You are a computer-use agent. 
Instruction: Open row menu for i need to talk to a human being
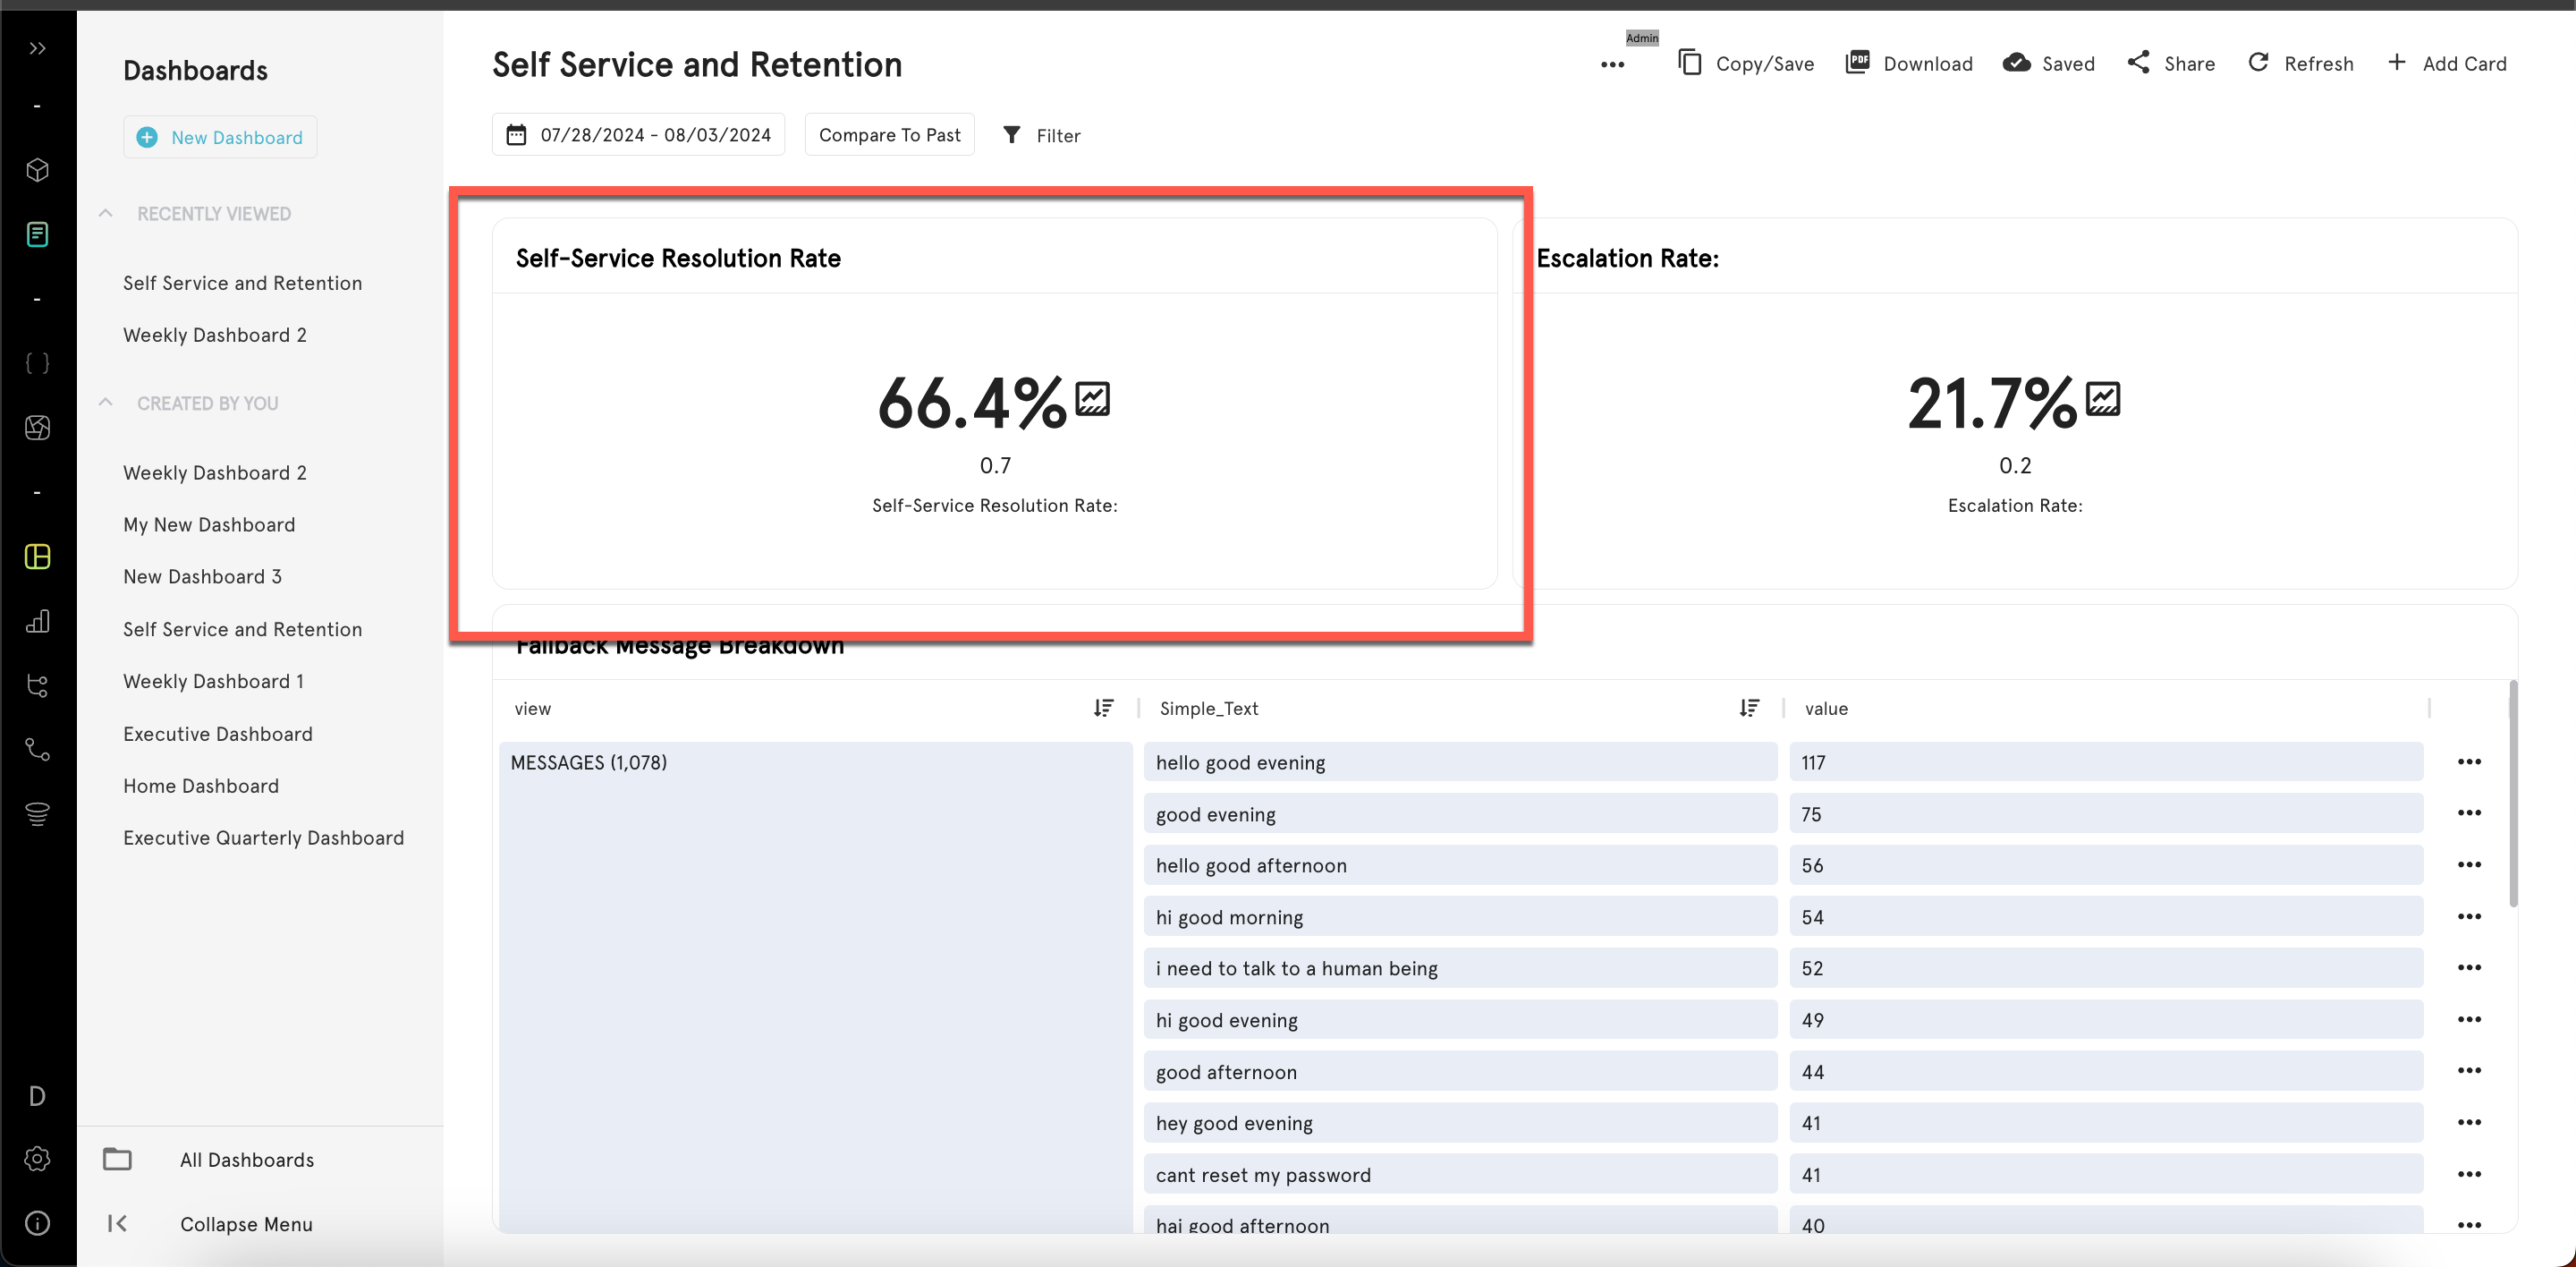pos(2469,968)
